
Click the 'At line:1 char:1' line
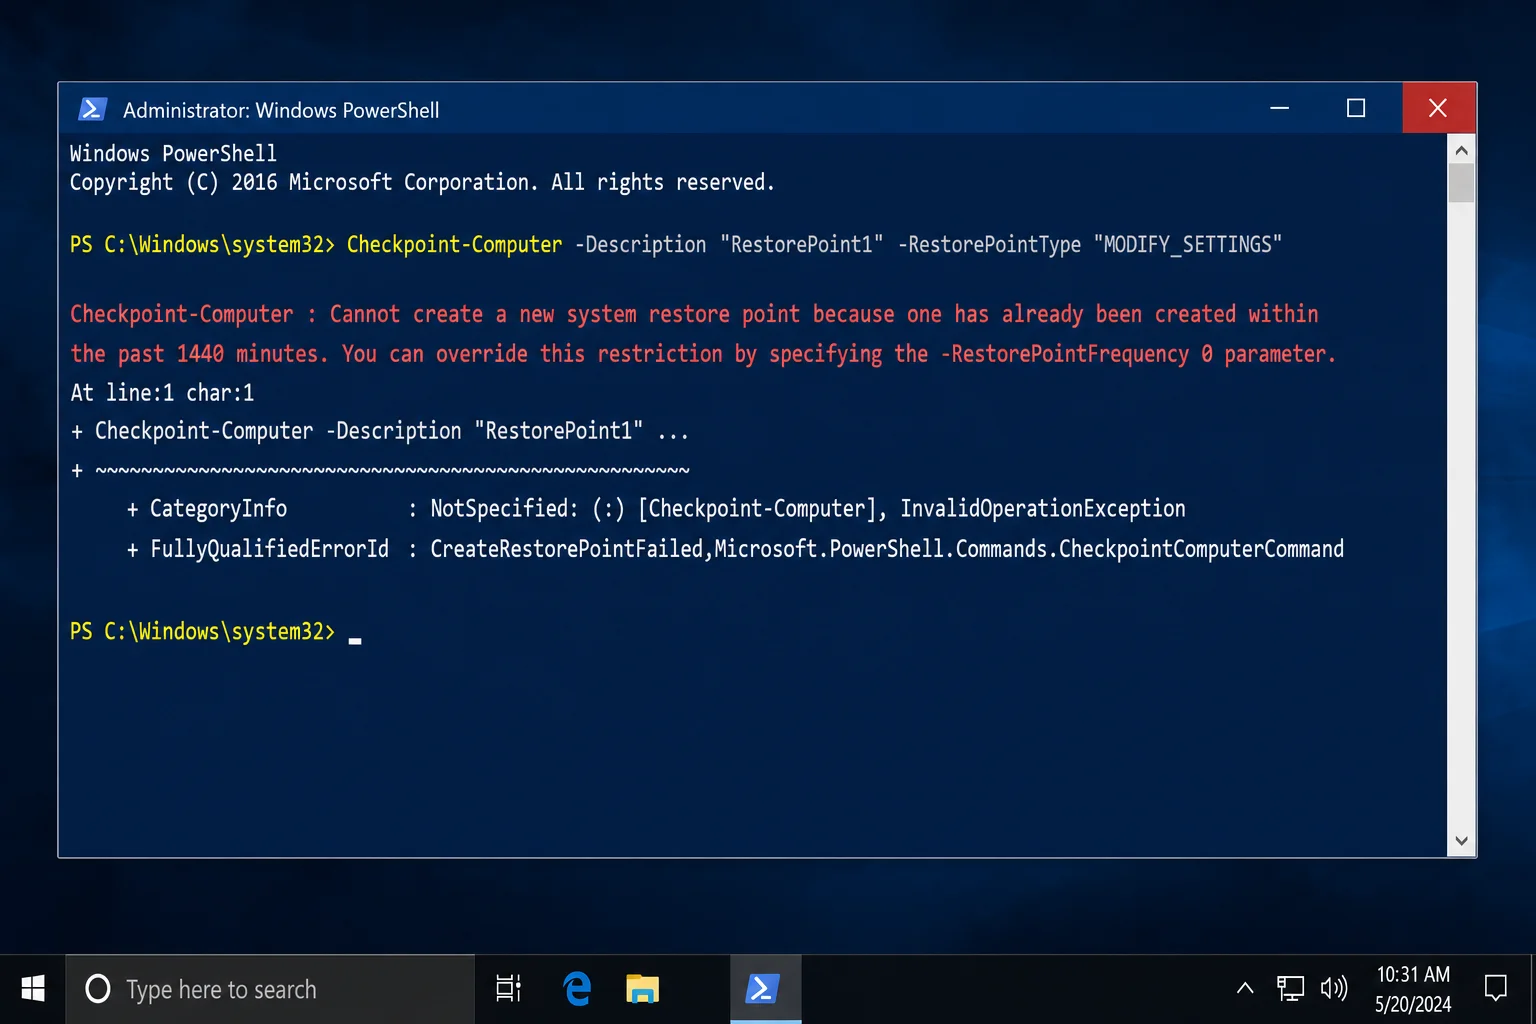click(162, 393)
